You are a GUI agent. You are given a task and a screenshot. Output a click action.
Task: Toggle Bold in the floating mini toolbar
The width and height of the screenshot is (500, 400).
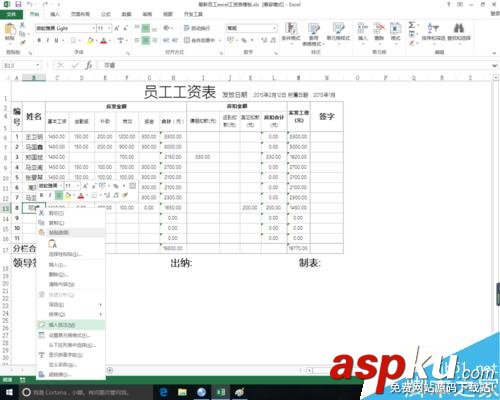pyautogui.click(x=42, y=195)
